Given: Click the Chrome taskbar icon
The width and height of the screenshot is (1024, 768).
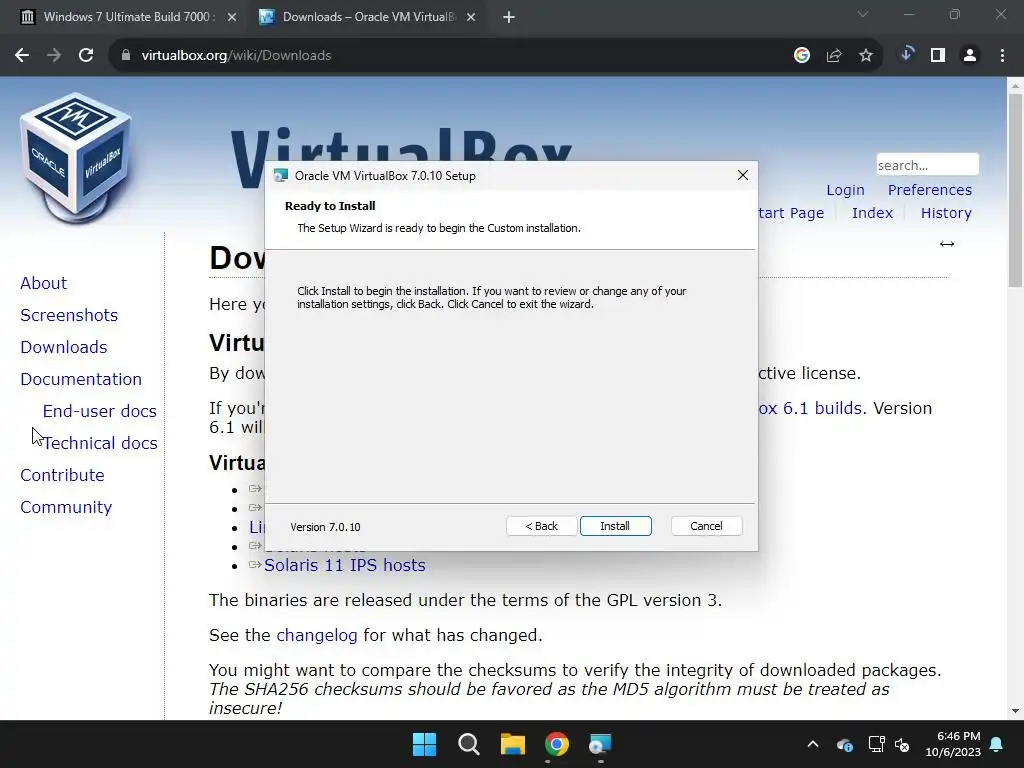Looking at the screenshot, I should tap(557, 744).
